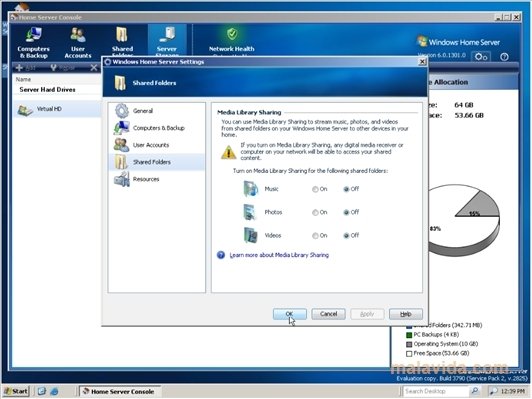Launch Internet Explorer quick launch icon
This screenshot has height=399, width=532.
coord(54,391)
